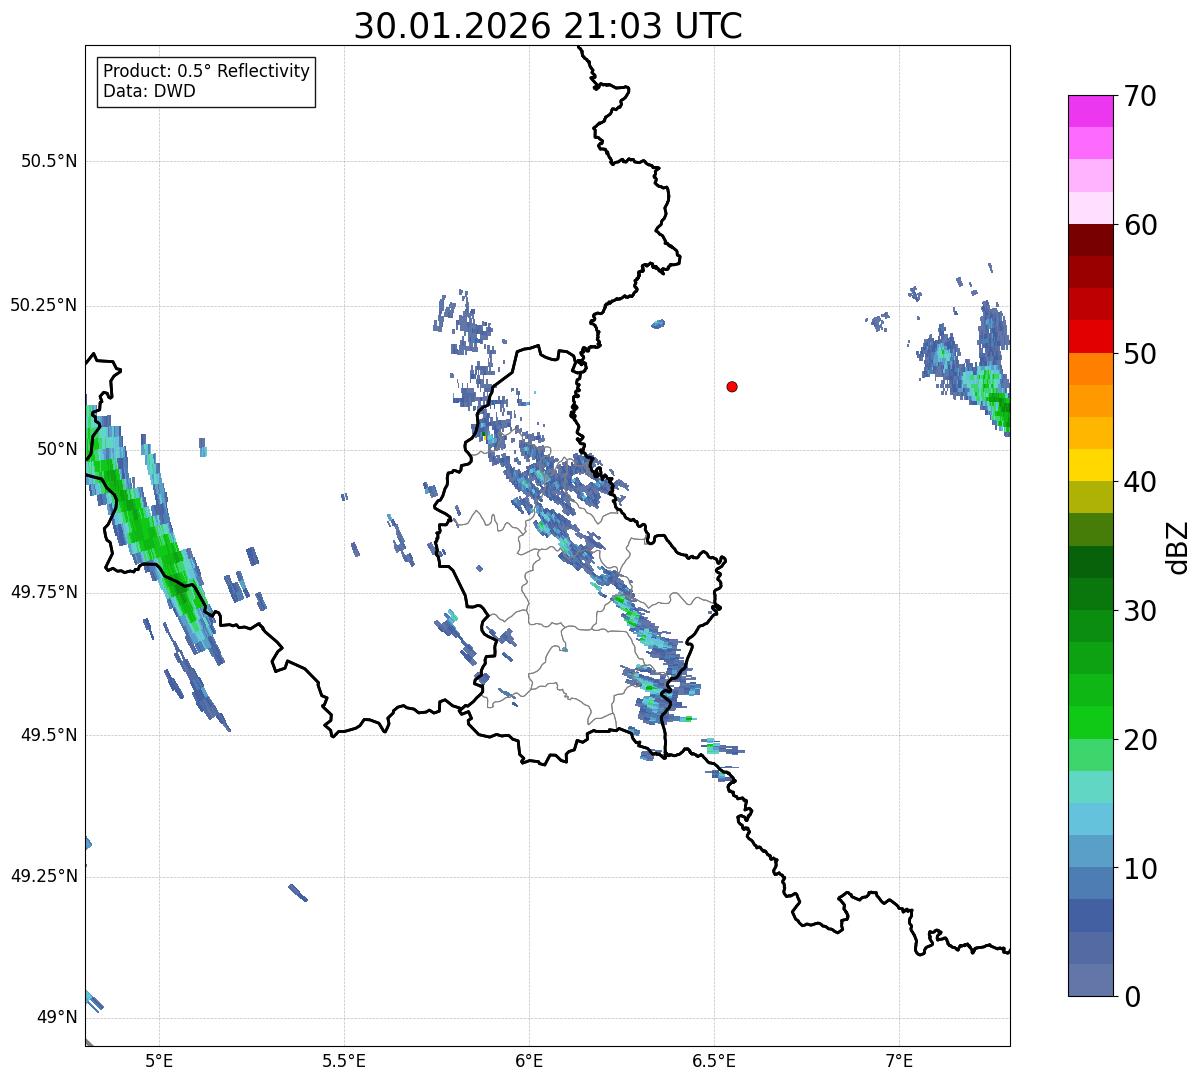The height and width of the screenshot is (1081, 1202).
Task: Click the latitude label "49.25°N"
Action: (x=44, y=877)
